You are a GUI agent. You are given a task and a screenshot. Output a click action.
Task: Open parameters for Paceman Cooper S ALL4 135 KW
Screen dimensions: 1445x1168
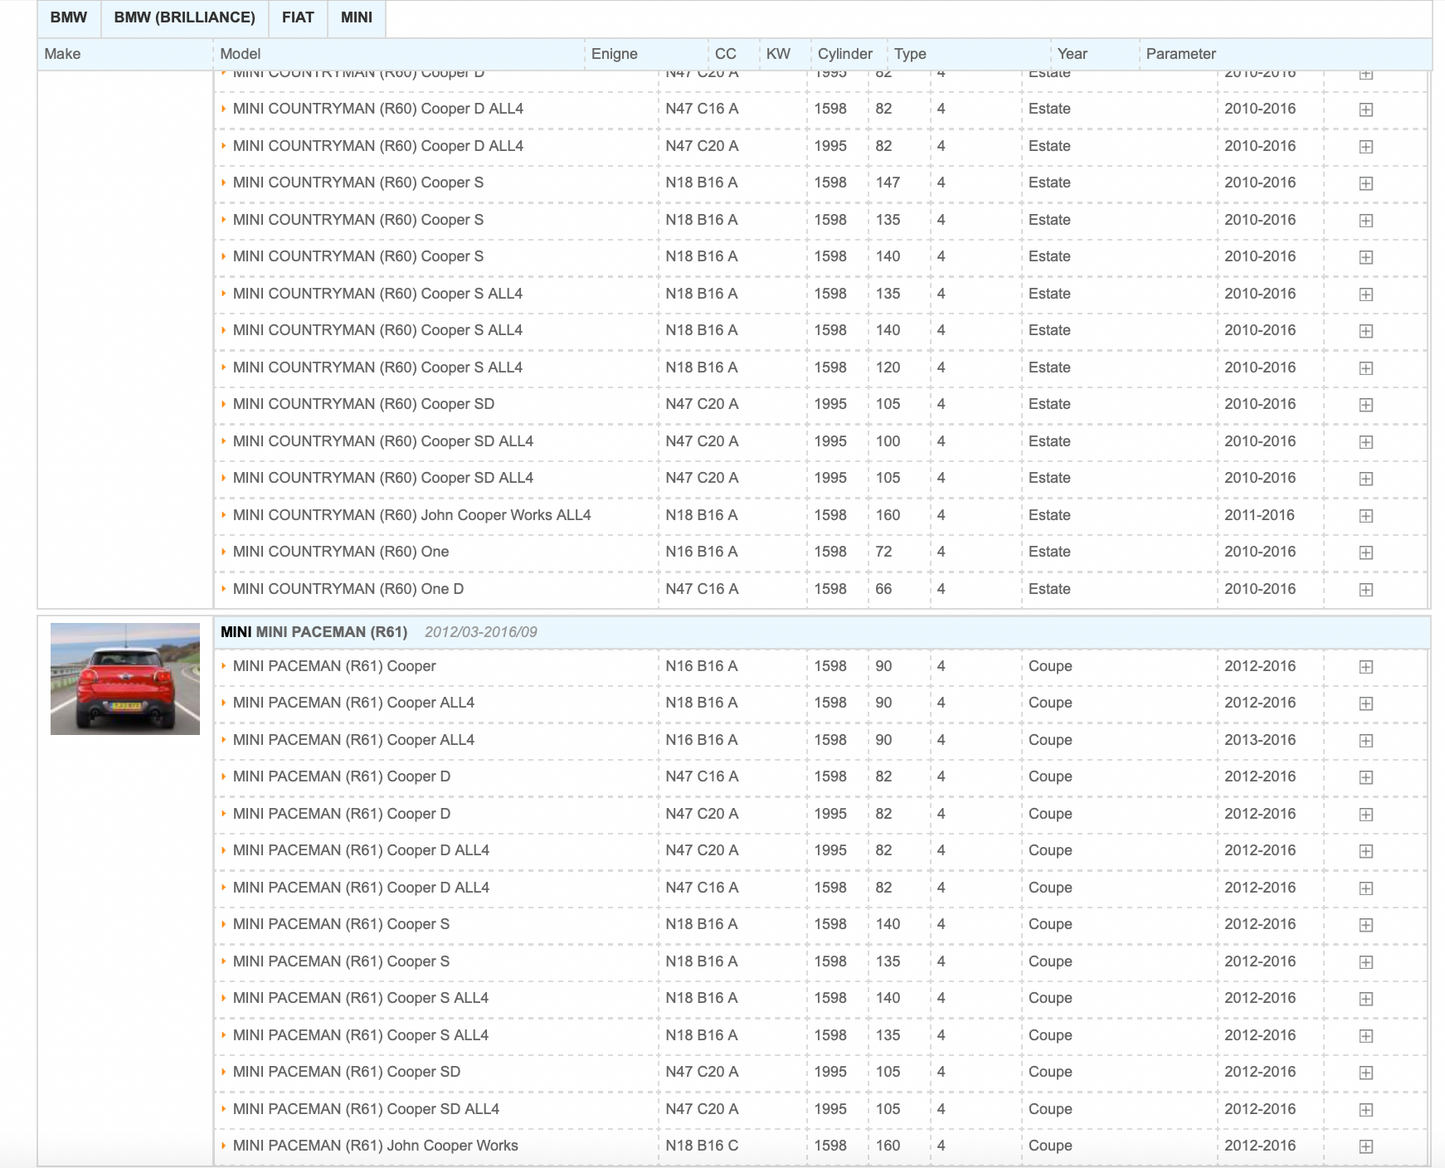pyautogui.click(x=1366, y=1036)
